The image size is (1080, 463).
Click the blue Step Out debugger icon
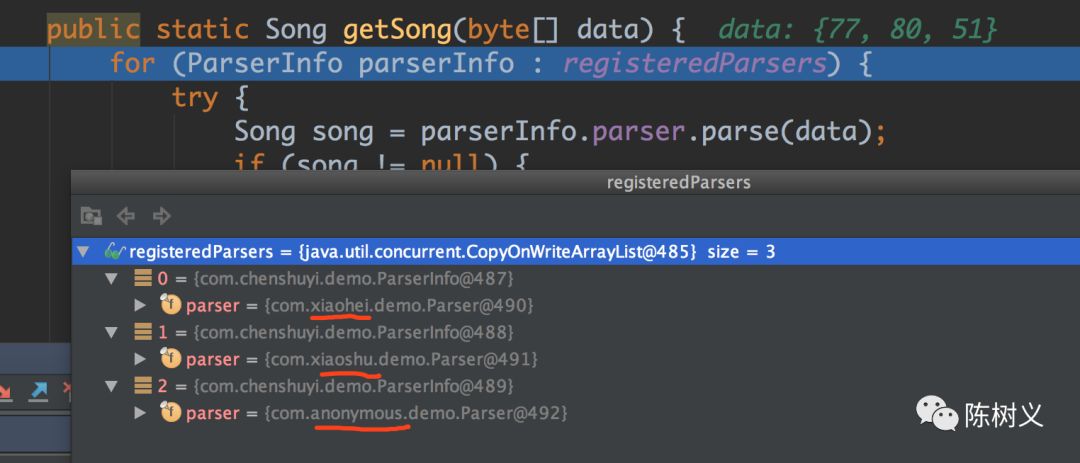coord(38,391)
